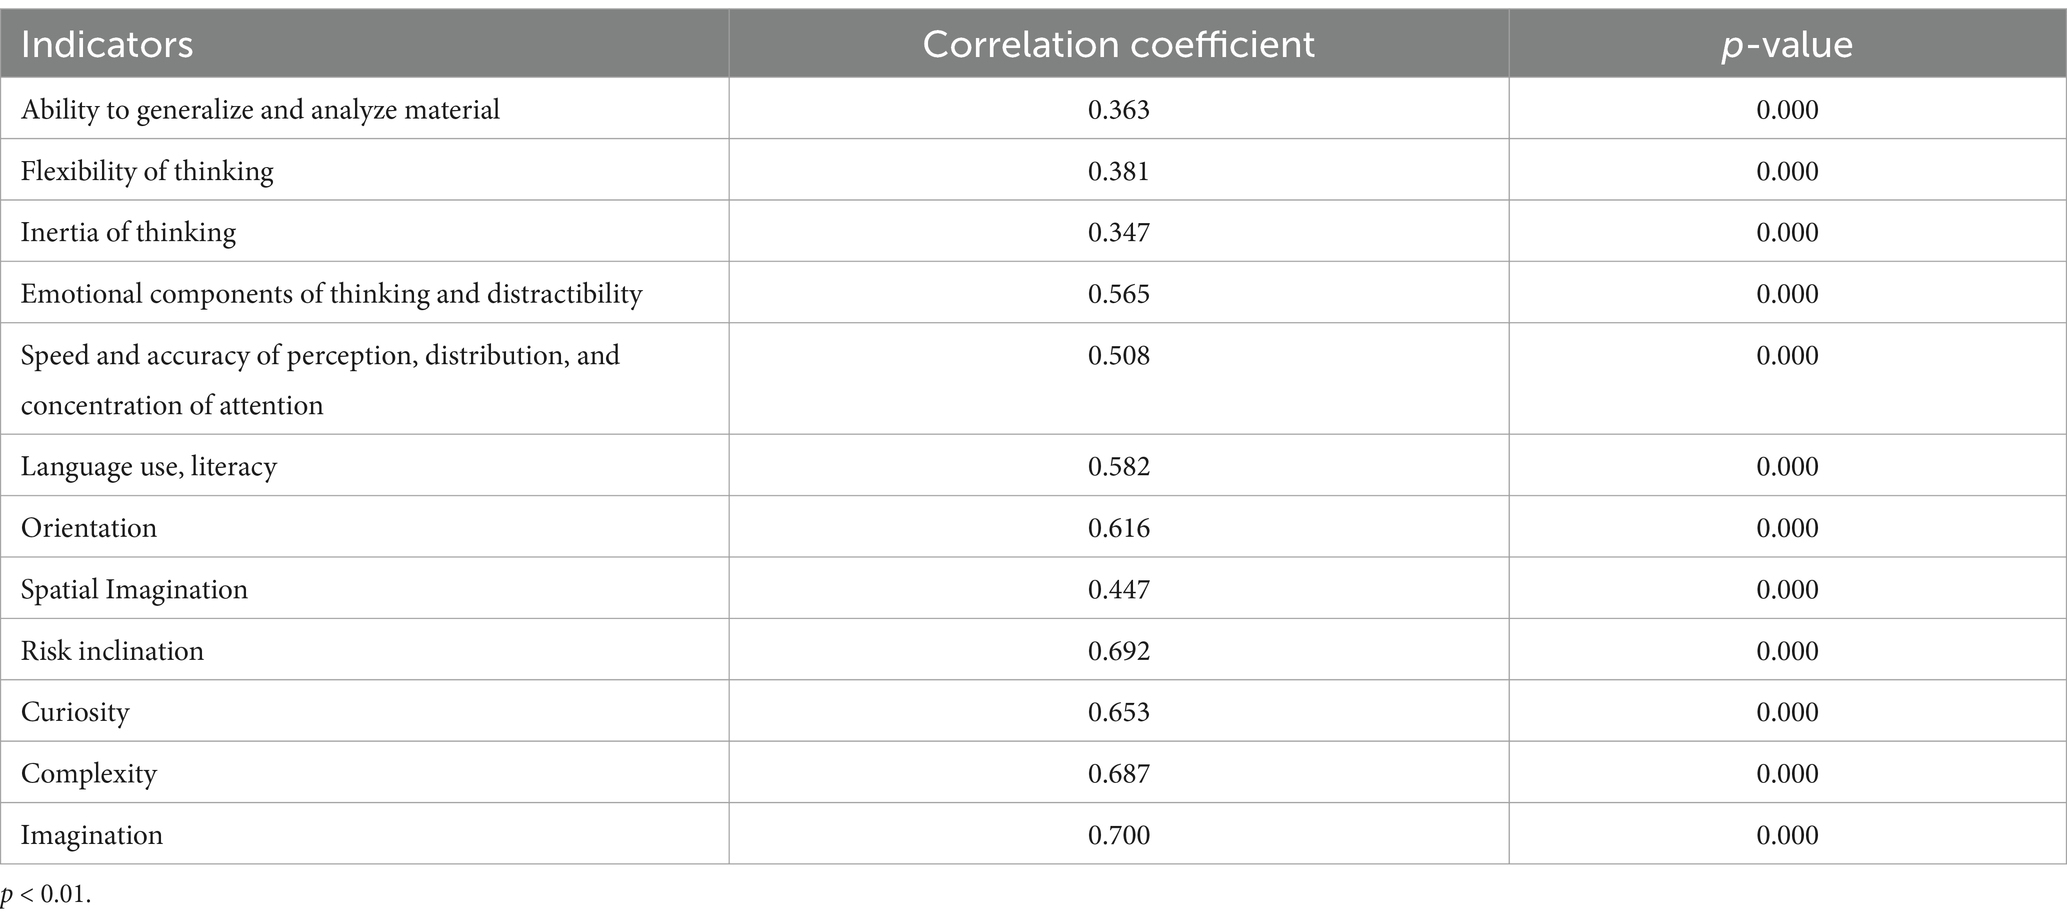
Task: Select the Inertia of thinking row label
Action: (129, 232)
